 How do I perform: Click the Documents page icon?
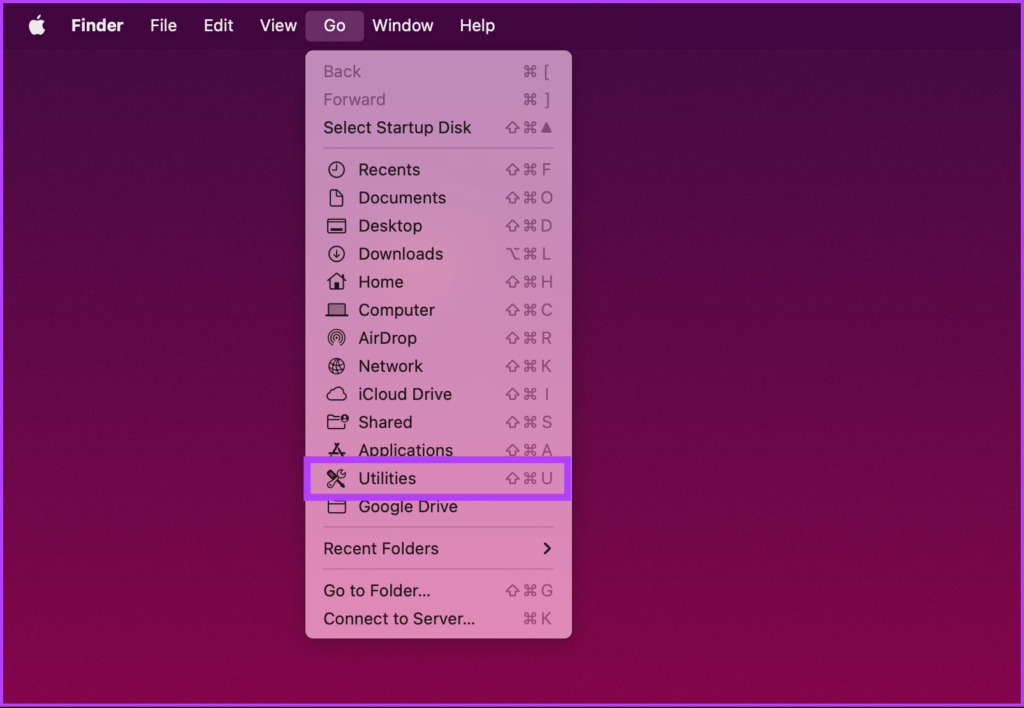[x=336, y=198]
